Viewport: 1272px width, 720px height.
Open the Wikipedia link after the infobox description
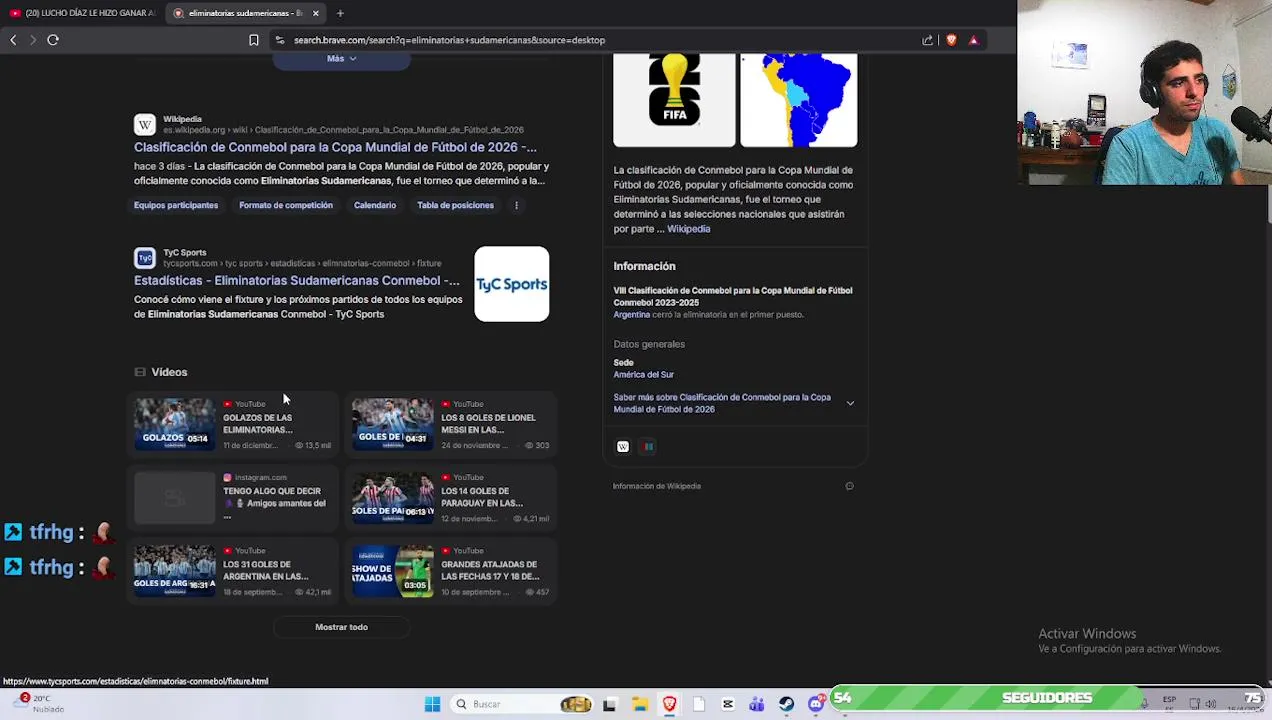click(689, 229)
